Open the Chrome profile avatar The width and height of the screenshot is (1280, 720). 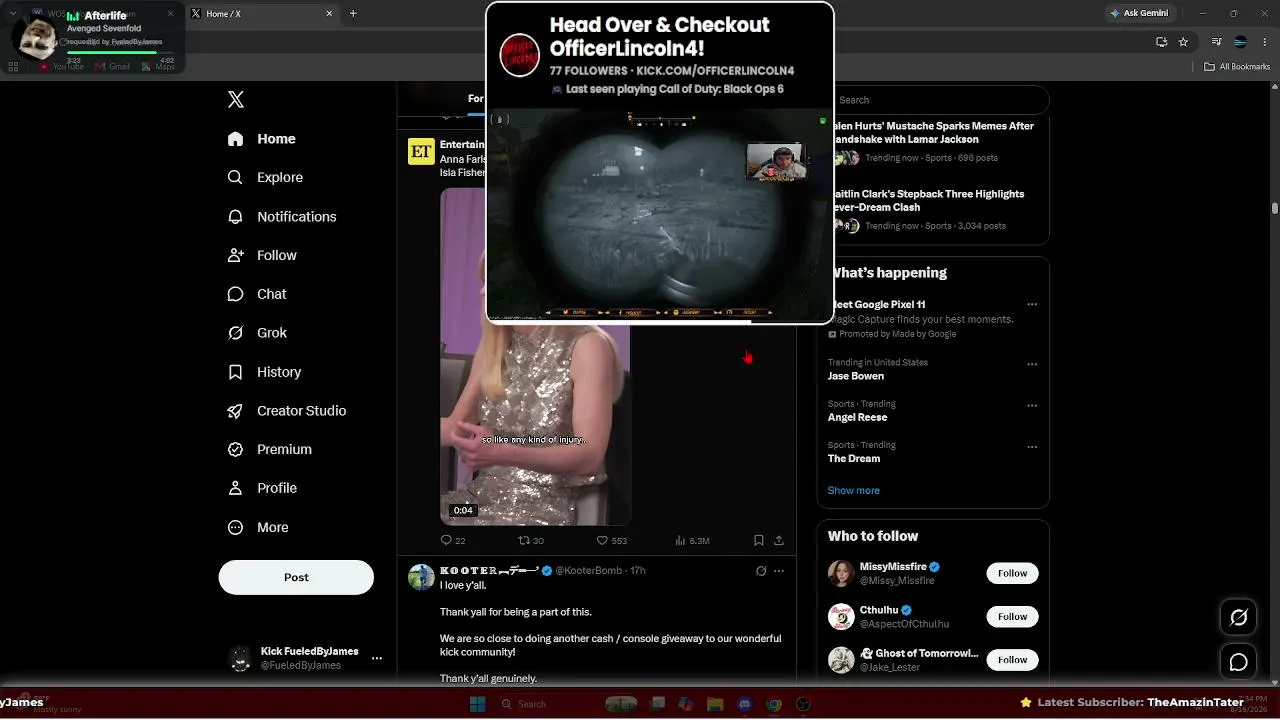1240,42
